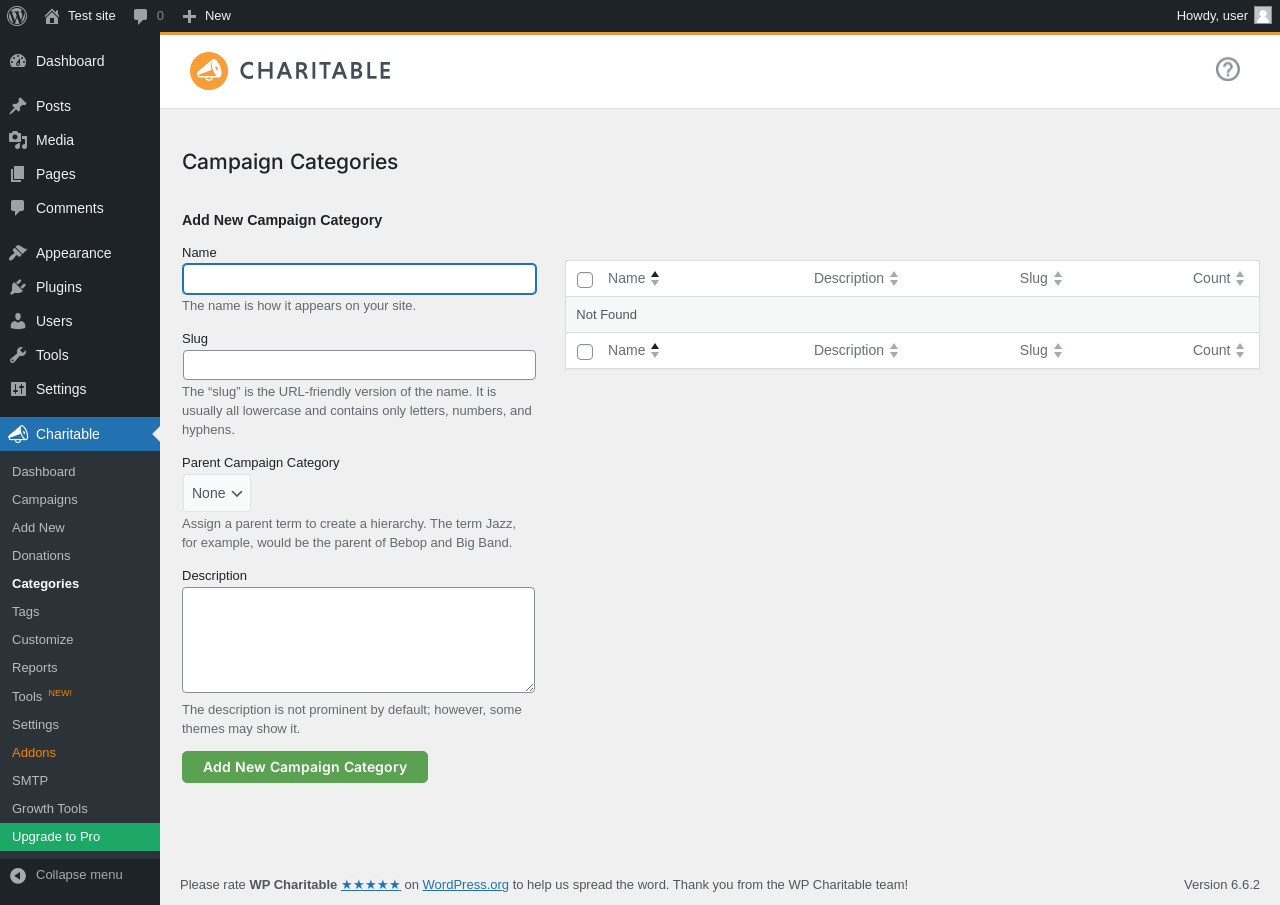Screen dimensions: 1280x905
Task: Check the select-all box in table header
Action: 585,280
